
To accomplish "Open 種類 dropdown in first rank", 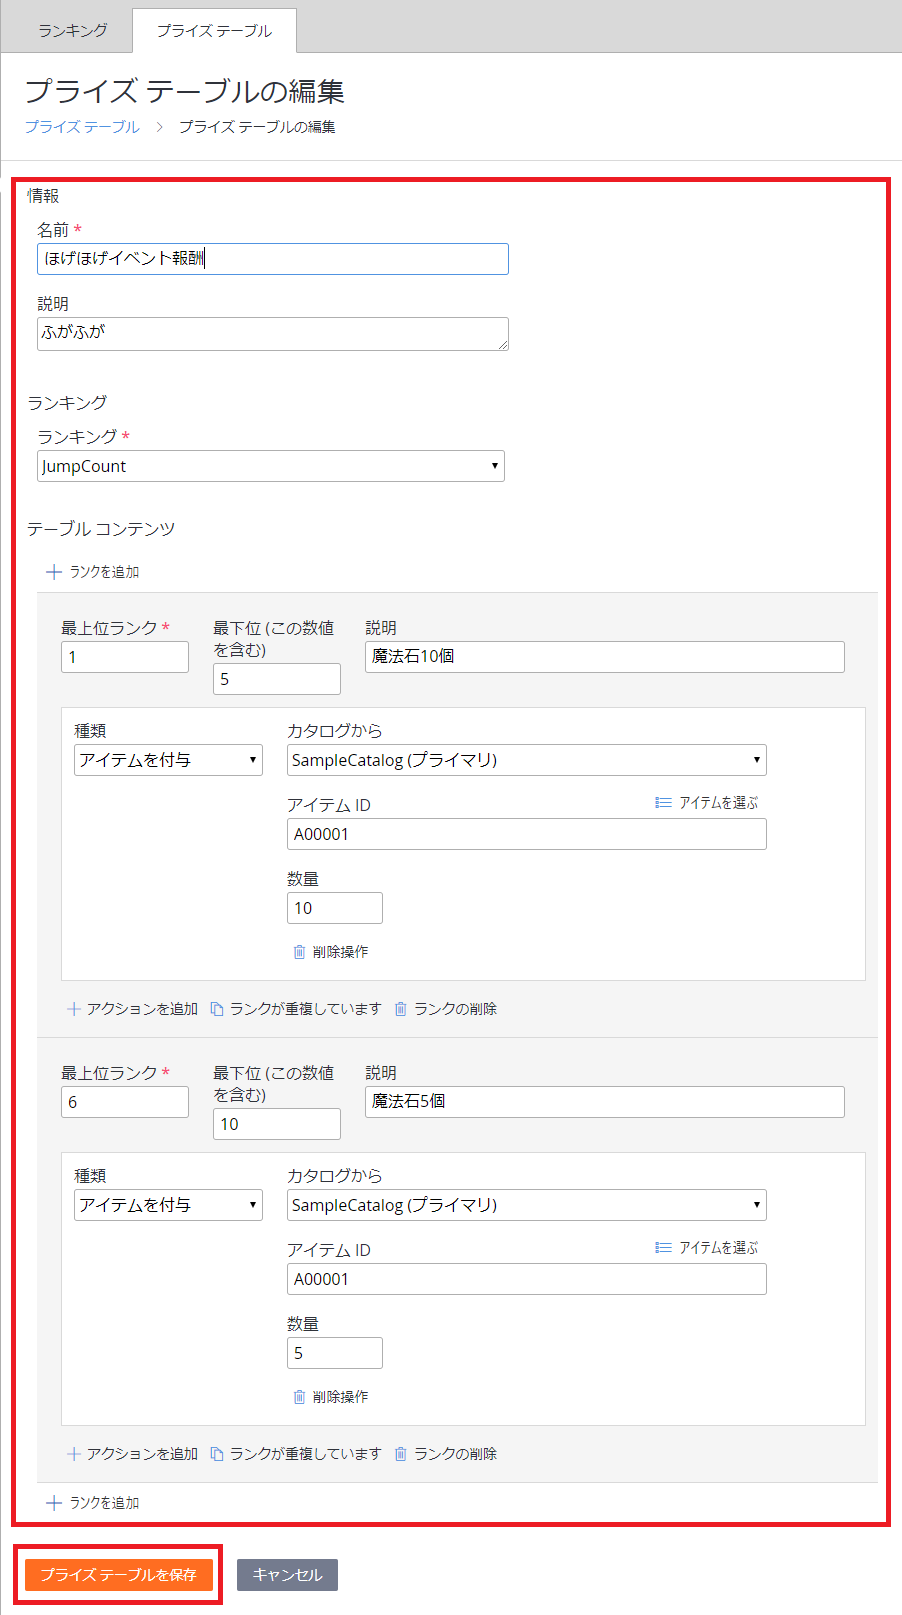I will coord(168,760).
